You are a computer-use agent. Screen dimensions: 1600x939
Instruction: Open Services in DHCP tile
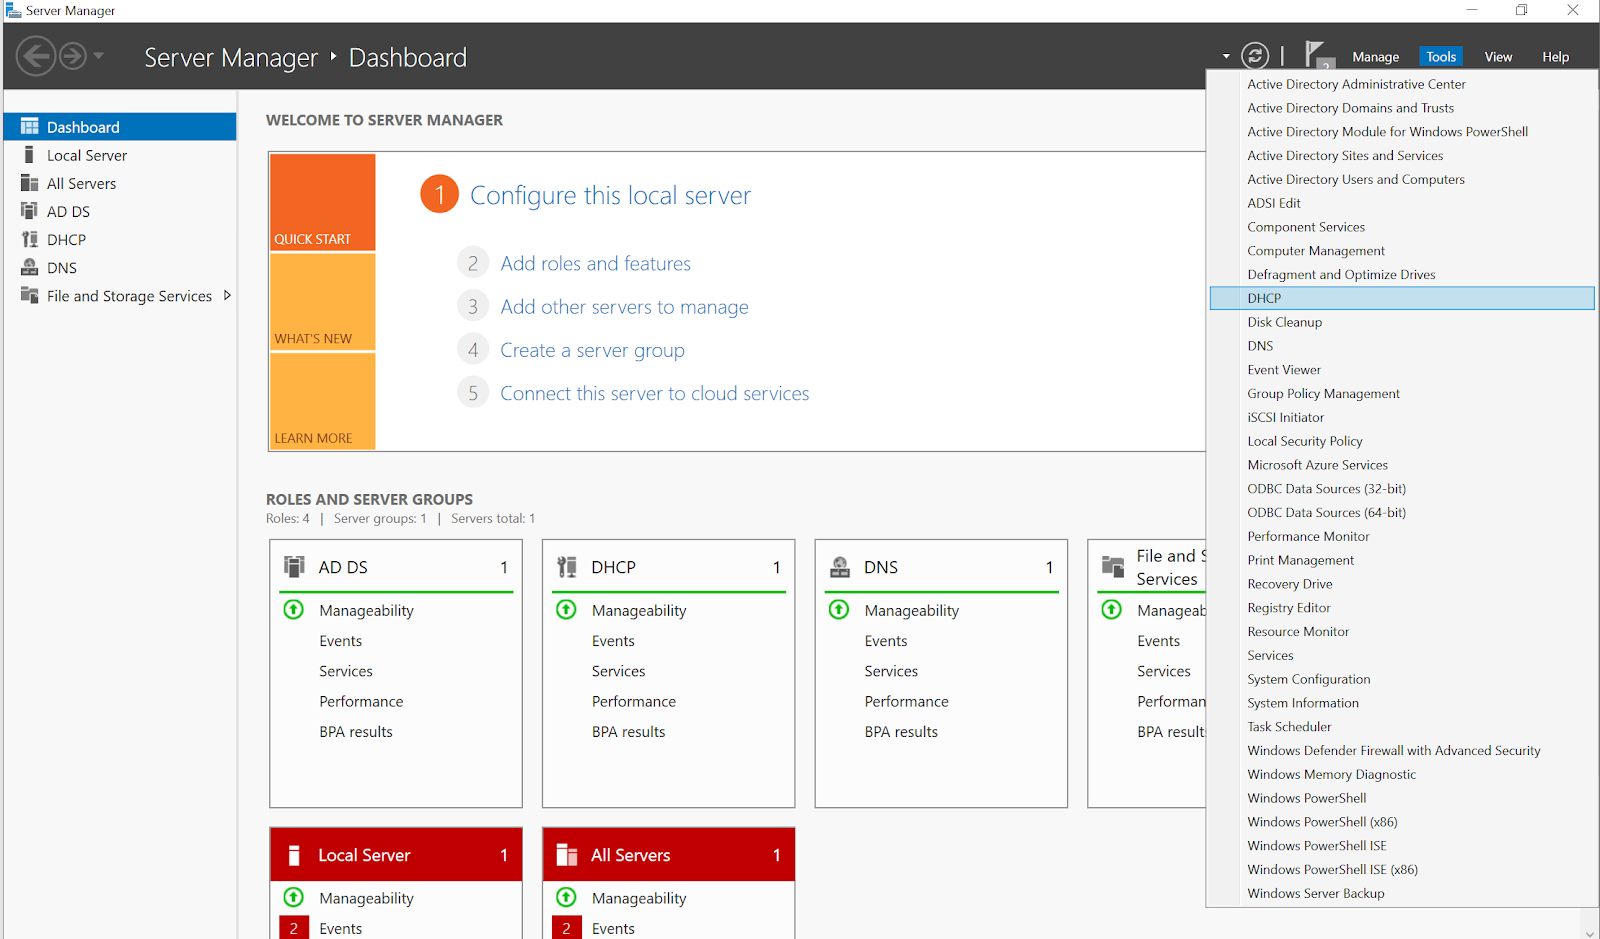click(x=618, y=671)
